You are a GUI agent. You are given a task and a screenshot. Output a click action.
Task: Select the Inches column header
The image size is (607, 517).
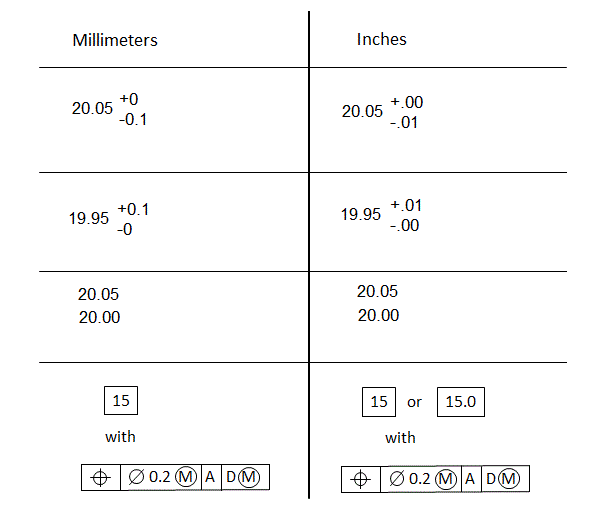point(382,39)
